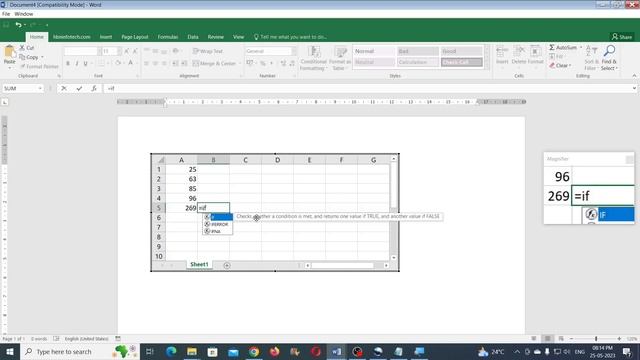Click the Clear eraser icon
This screenshot has width=640, height=360.
552,65
